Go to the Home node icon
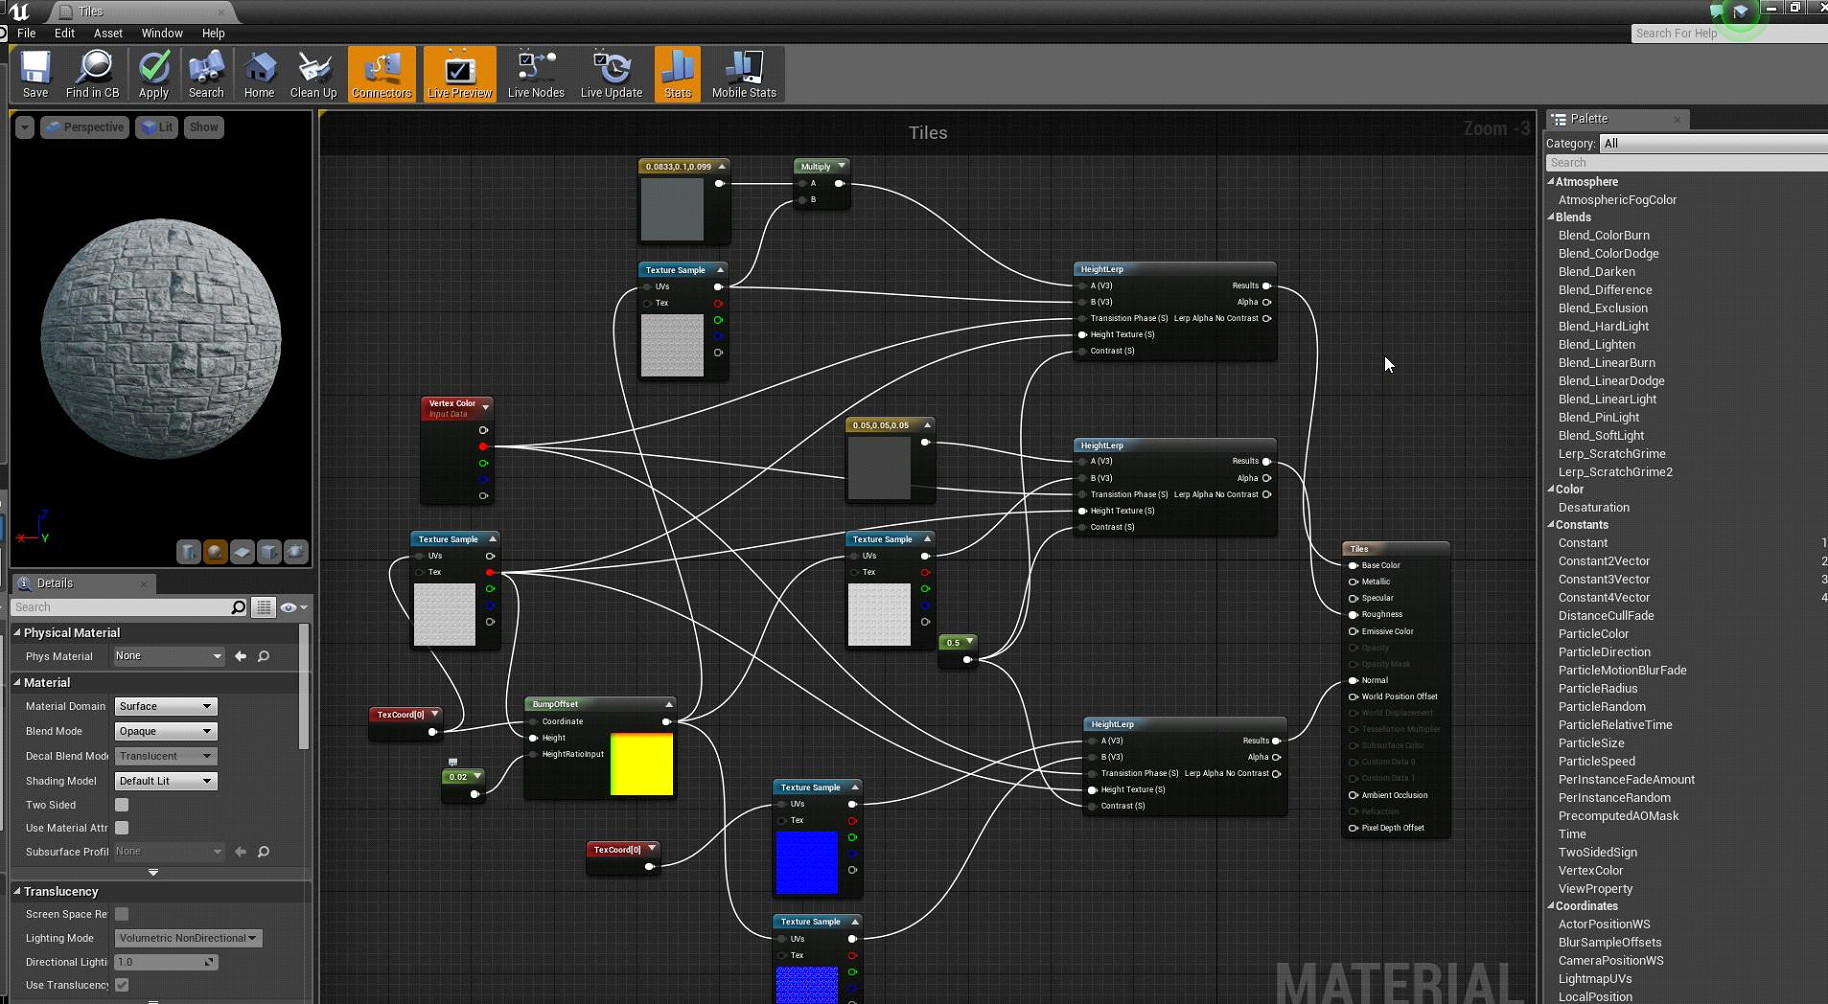 [259, 75]
